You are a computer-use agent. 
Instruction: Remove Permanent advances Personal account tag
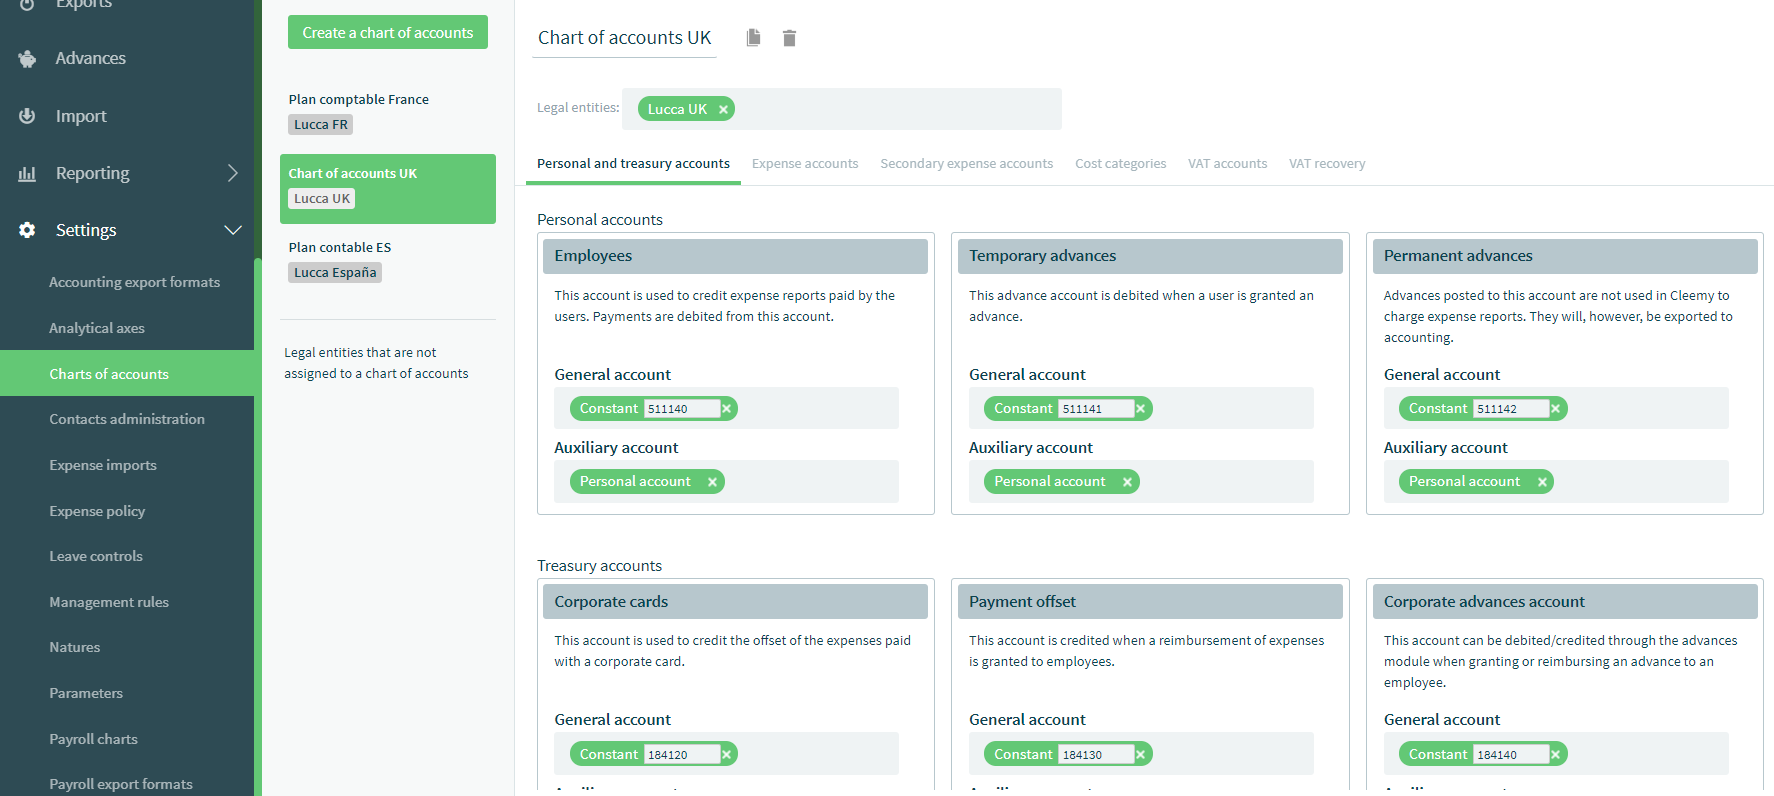point(1542,482)
